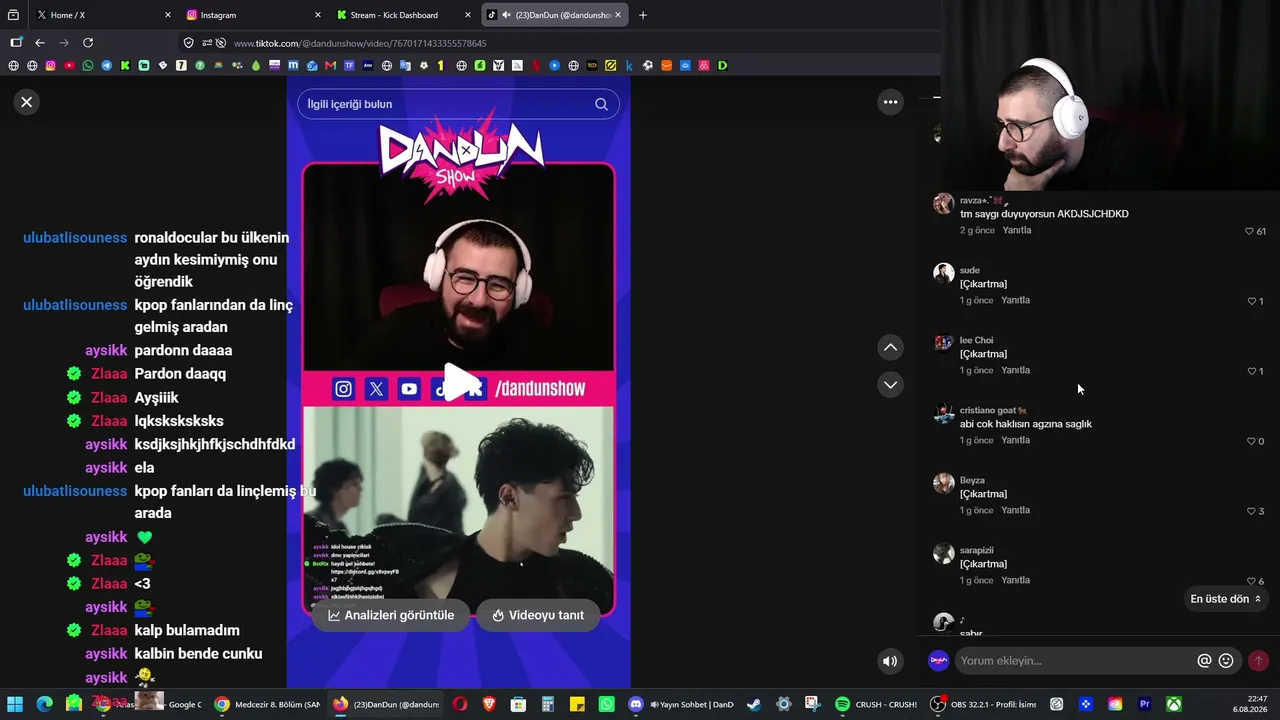The height and width of the screenshot is (720, 1280).
Task: Launch Microsoft Edge from the taskbar
Action: tap(44, 704)
